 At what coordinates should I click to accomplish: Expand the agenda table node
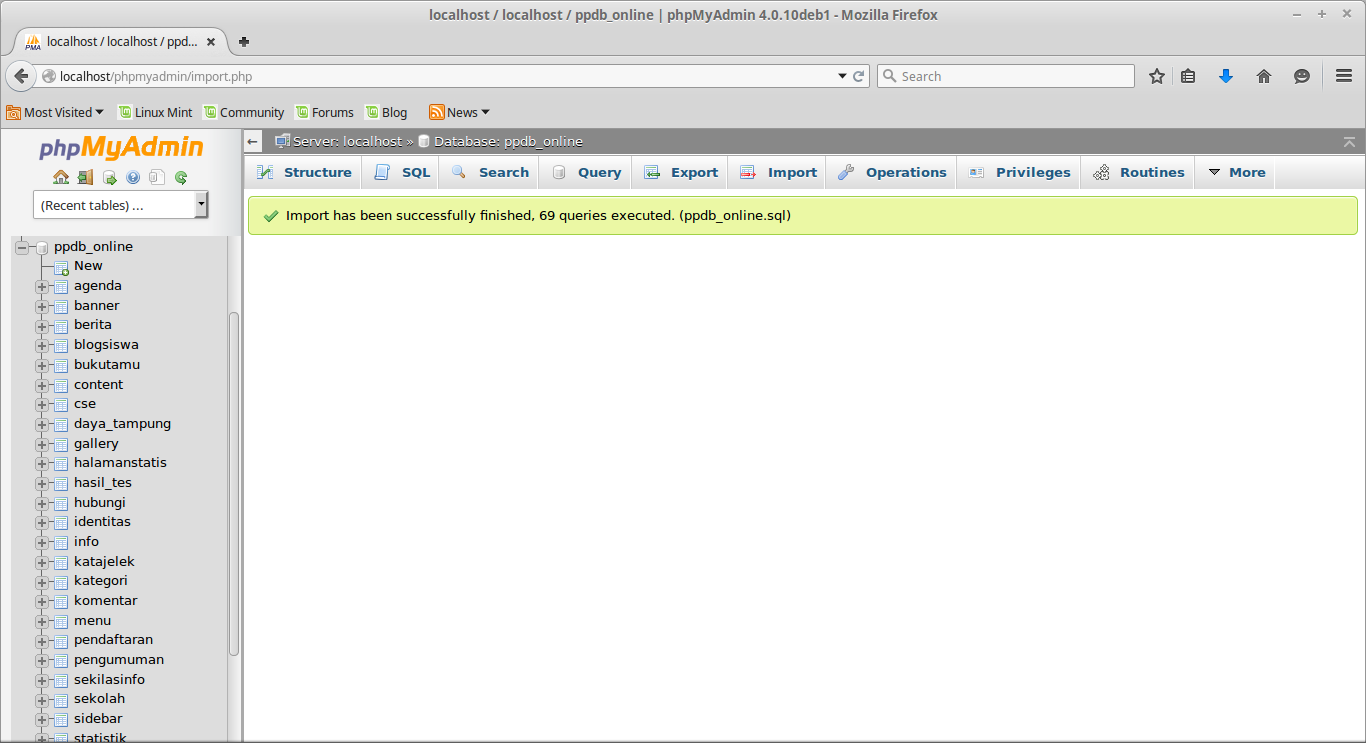coord(42,287)
